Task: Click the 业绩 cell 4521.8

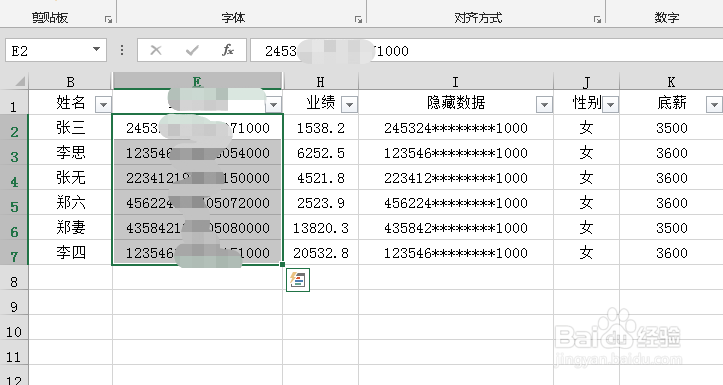Action: coord(320,178)
